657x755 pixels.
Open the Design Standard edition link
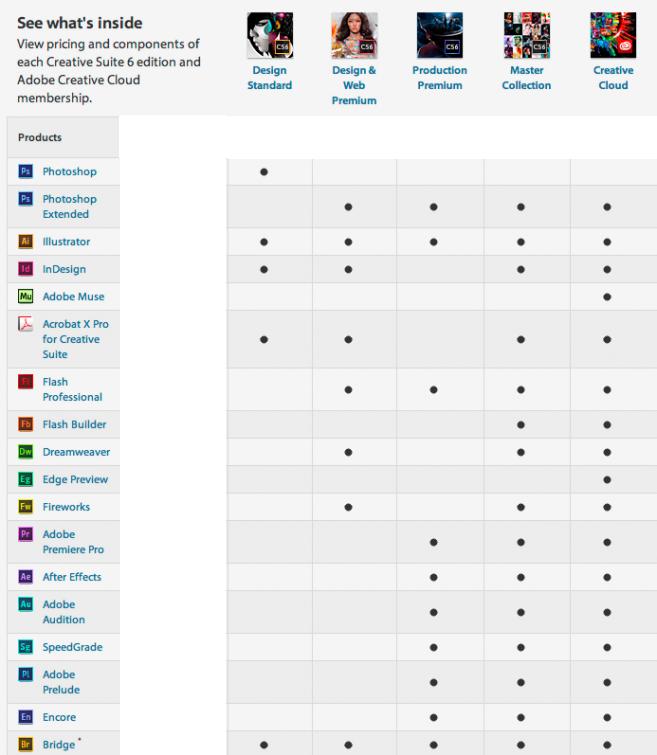pos(269,78)
